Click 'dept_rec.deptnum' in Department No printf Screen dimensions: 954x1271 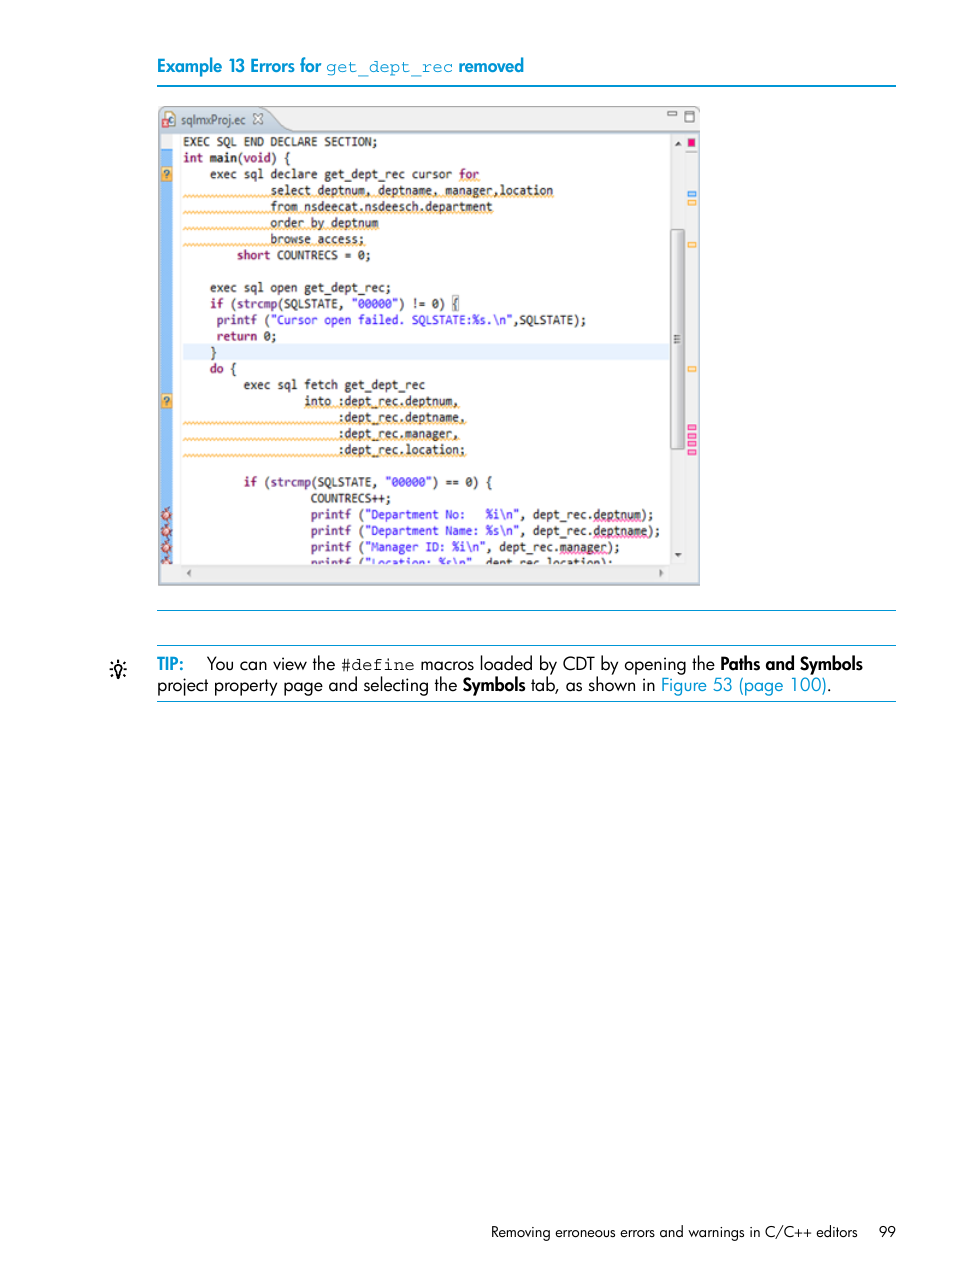tap(586, 515)
